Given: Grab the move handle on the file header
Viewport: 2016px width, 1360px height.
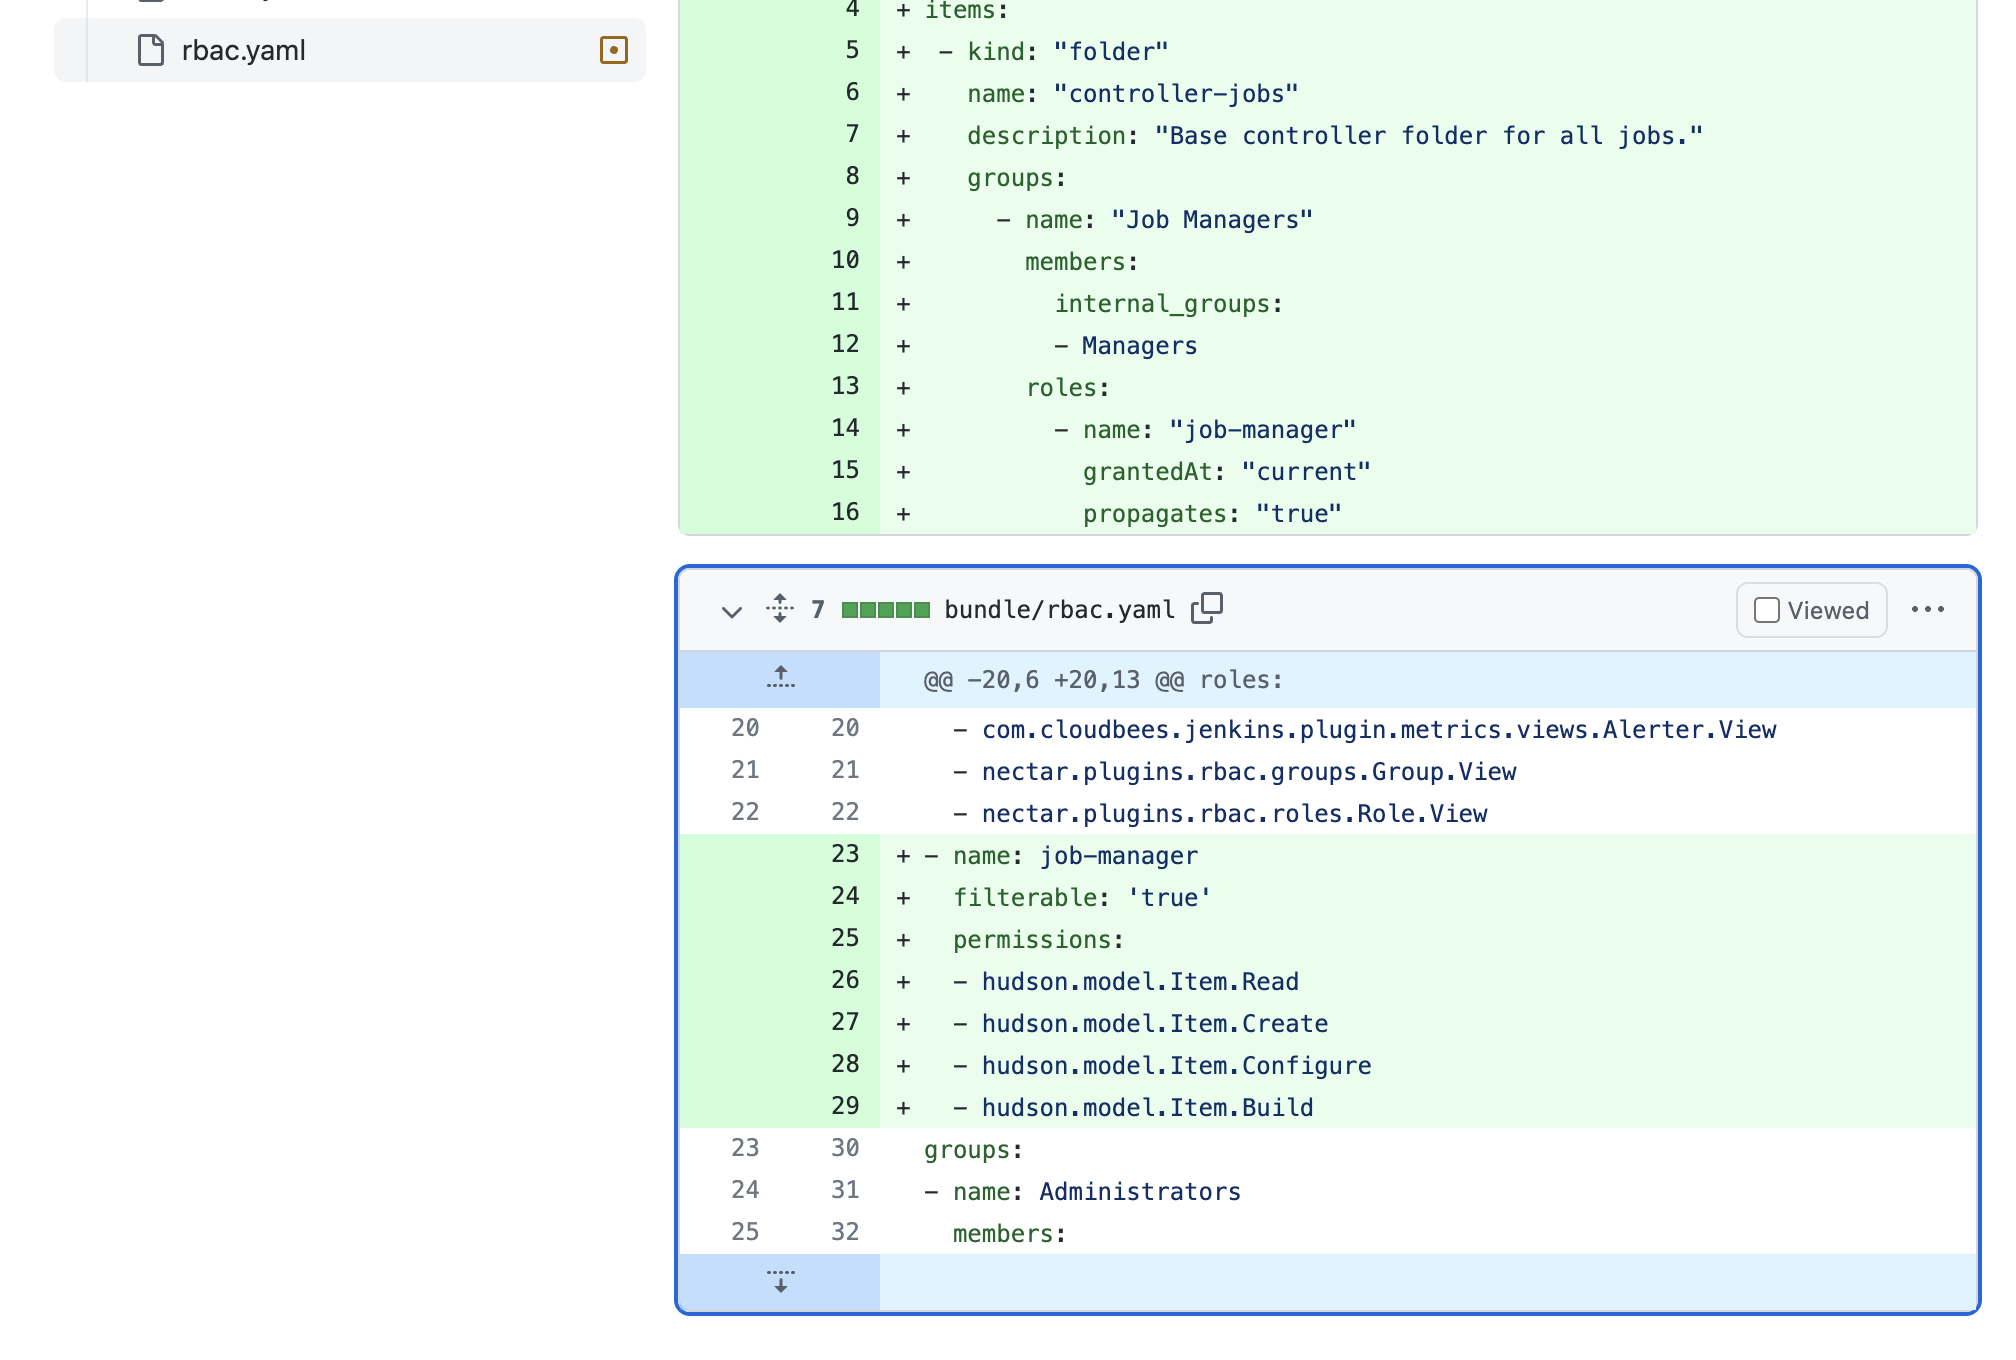Looking at the screenshot, I should (x=780, y=608).
